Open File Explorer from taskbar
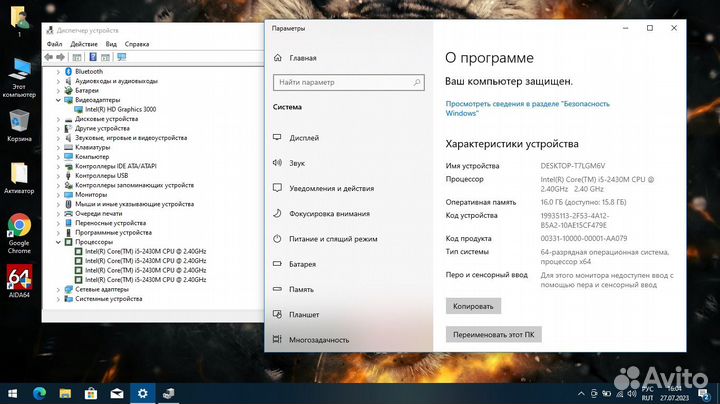Image resolution: width=720 pixels, height=404 pixels. tap(65, 393)
